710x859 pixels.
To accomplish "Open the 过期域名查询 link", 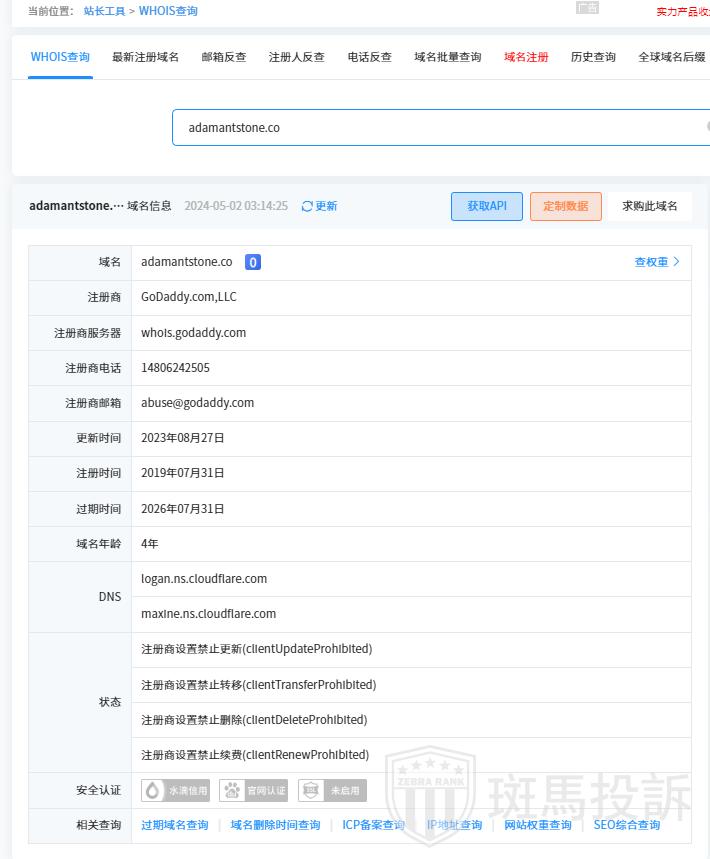I will coord(175,825).
